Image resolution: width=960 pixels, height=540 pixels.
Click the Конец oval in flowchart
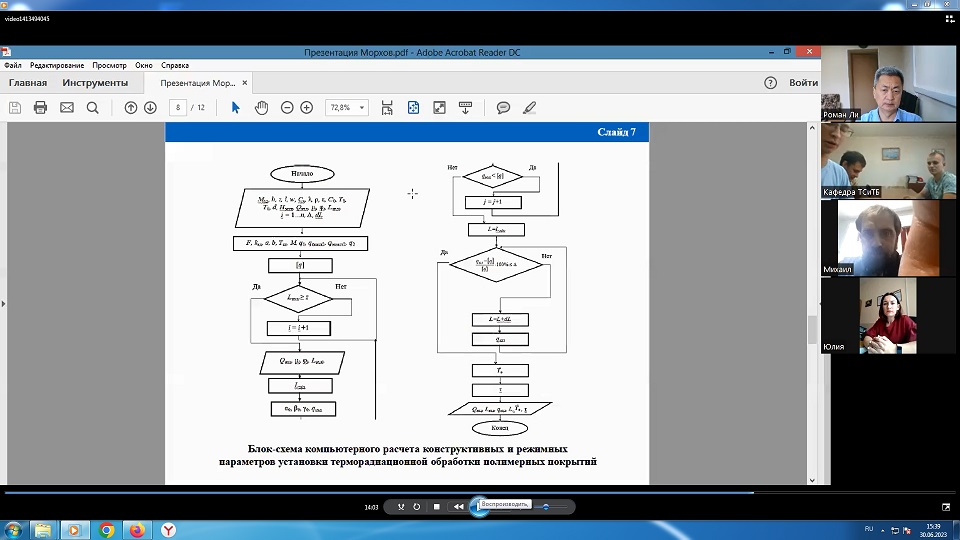(500, 428)
